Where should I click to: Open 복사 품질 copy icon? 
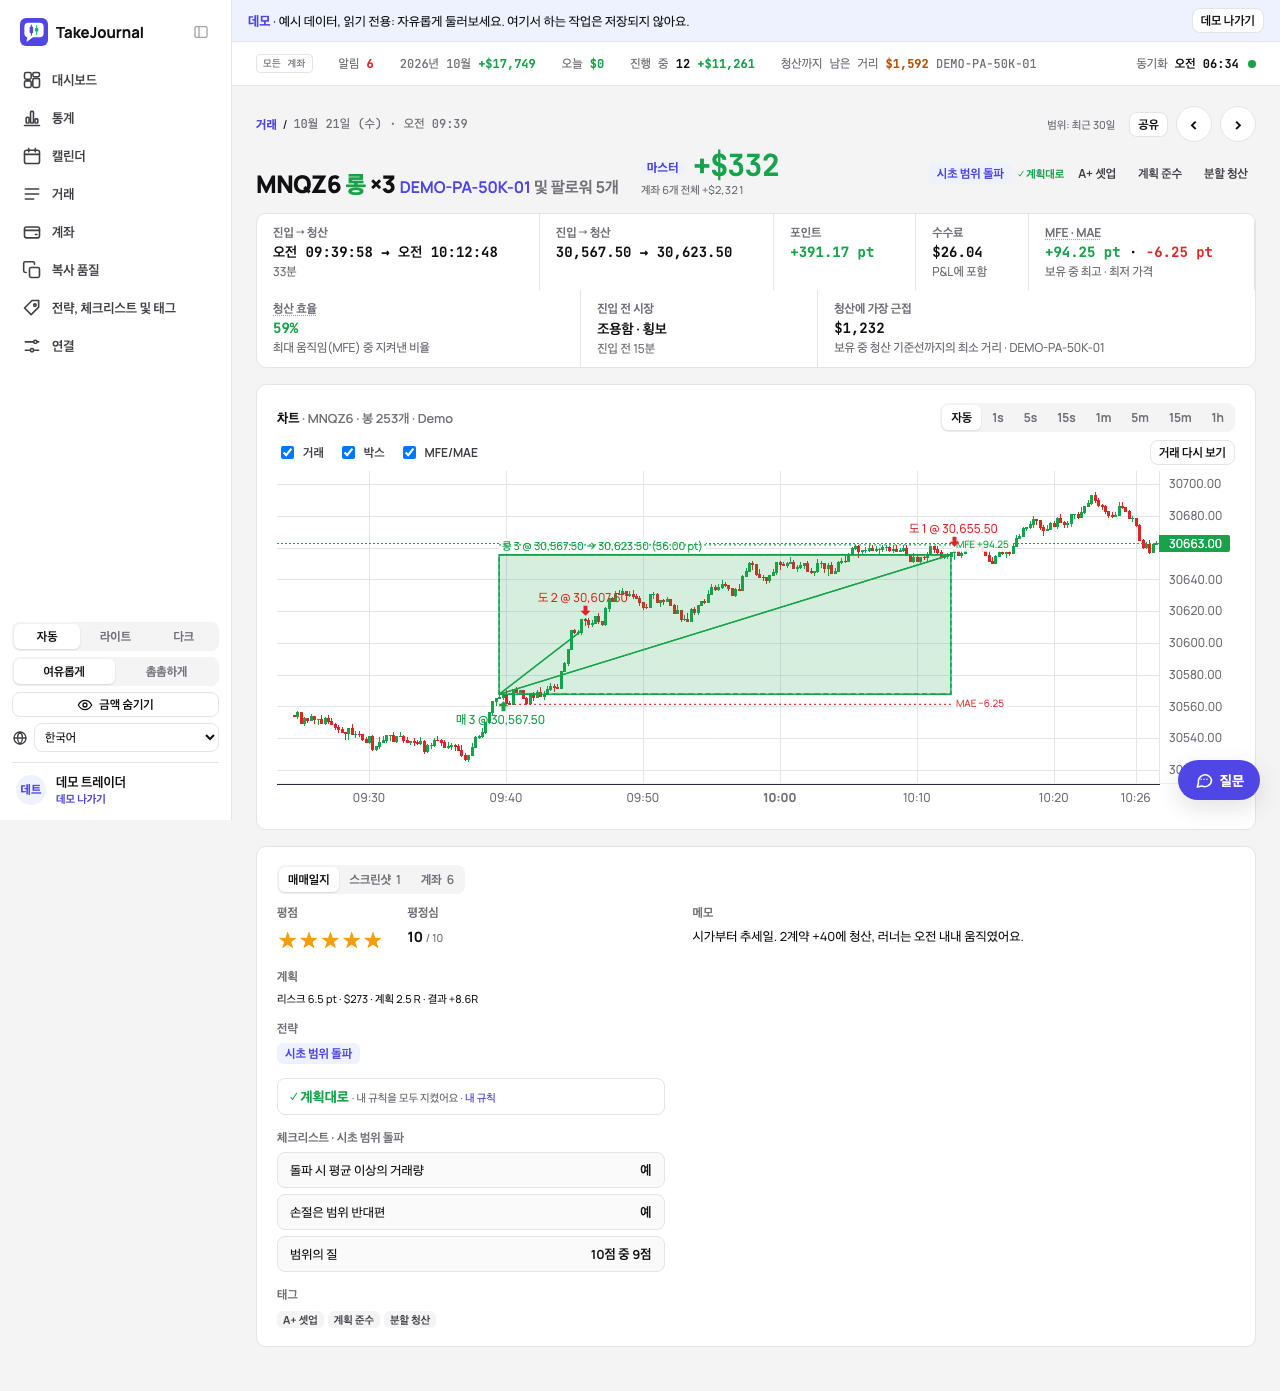[32, 270]
